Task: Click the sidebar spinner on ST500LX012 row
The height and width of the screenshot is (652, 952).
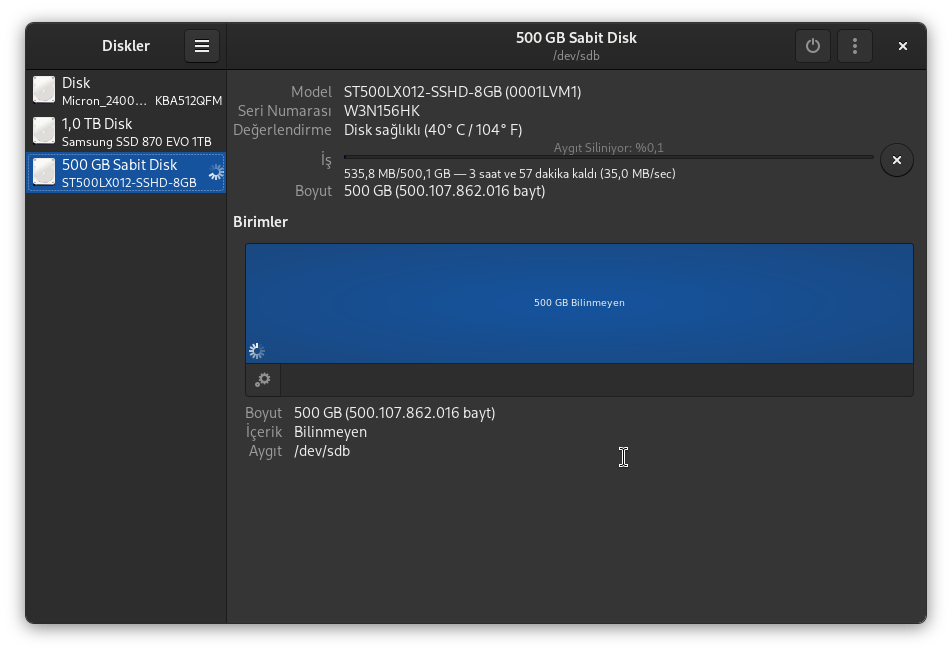Action: pos(216,172)
